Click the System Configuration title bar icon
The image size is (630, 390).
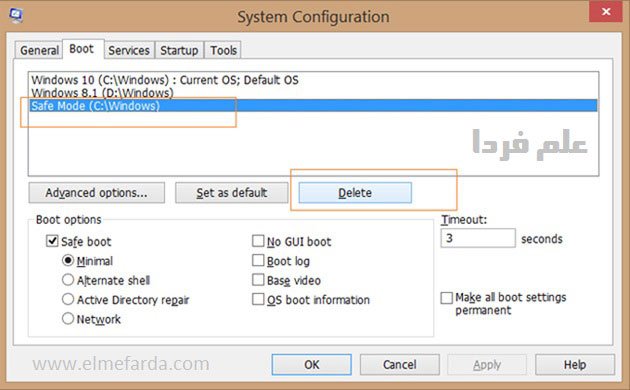(x=16, y=16)
